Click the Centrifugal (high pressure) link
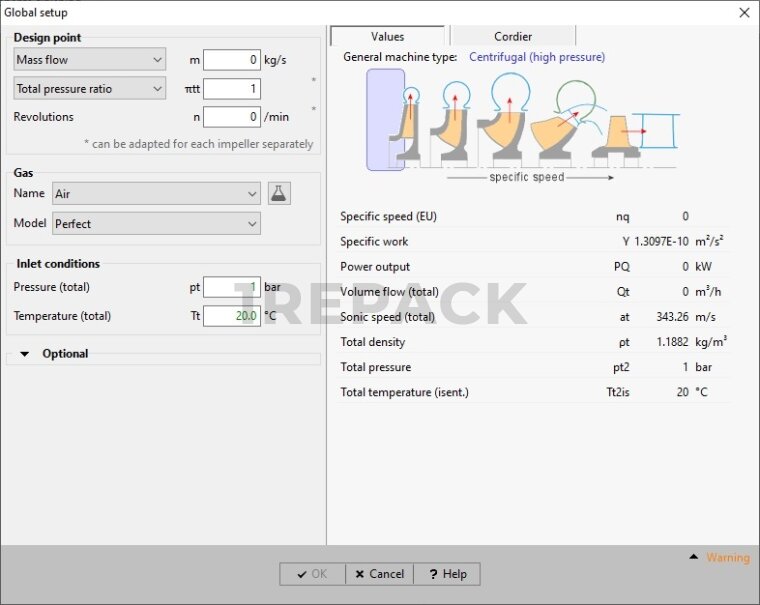Viewport: 760px width, 605px height. coord(536,57)
